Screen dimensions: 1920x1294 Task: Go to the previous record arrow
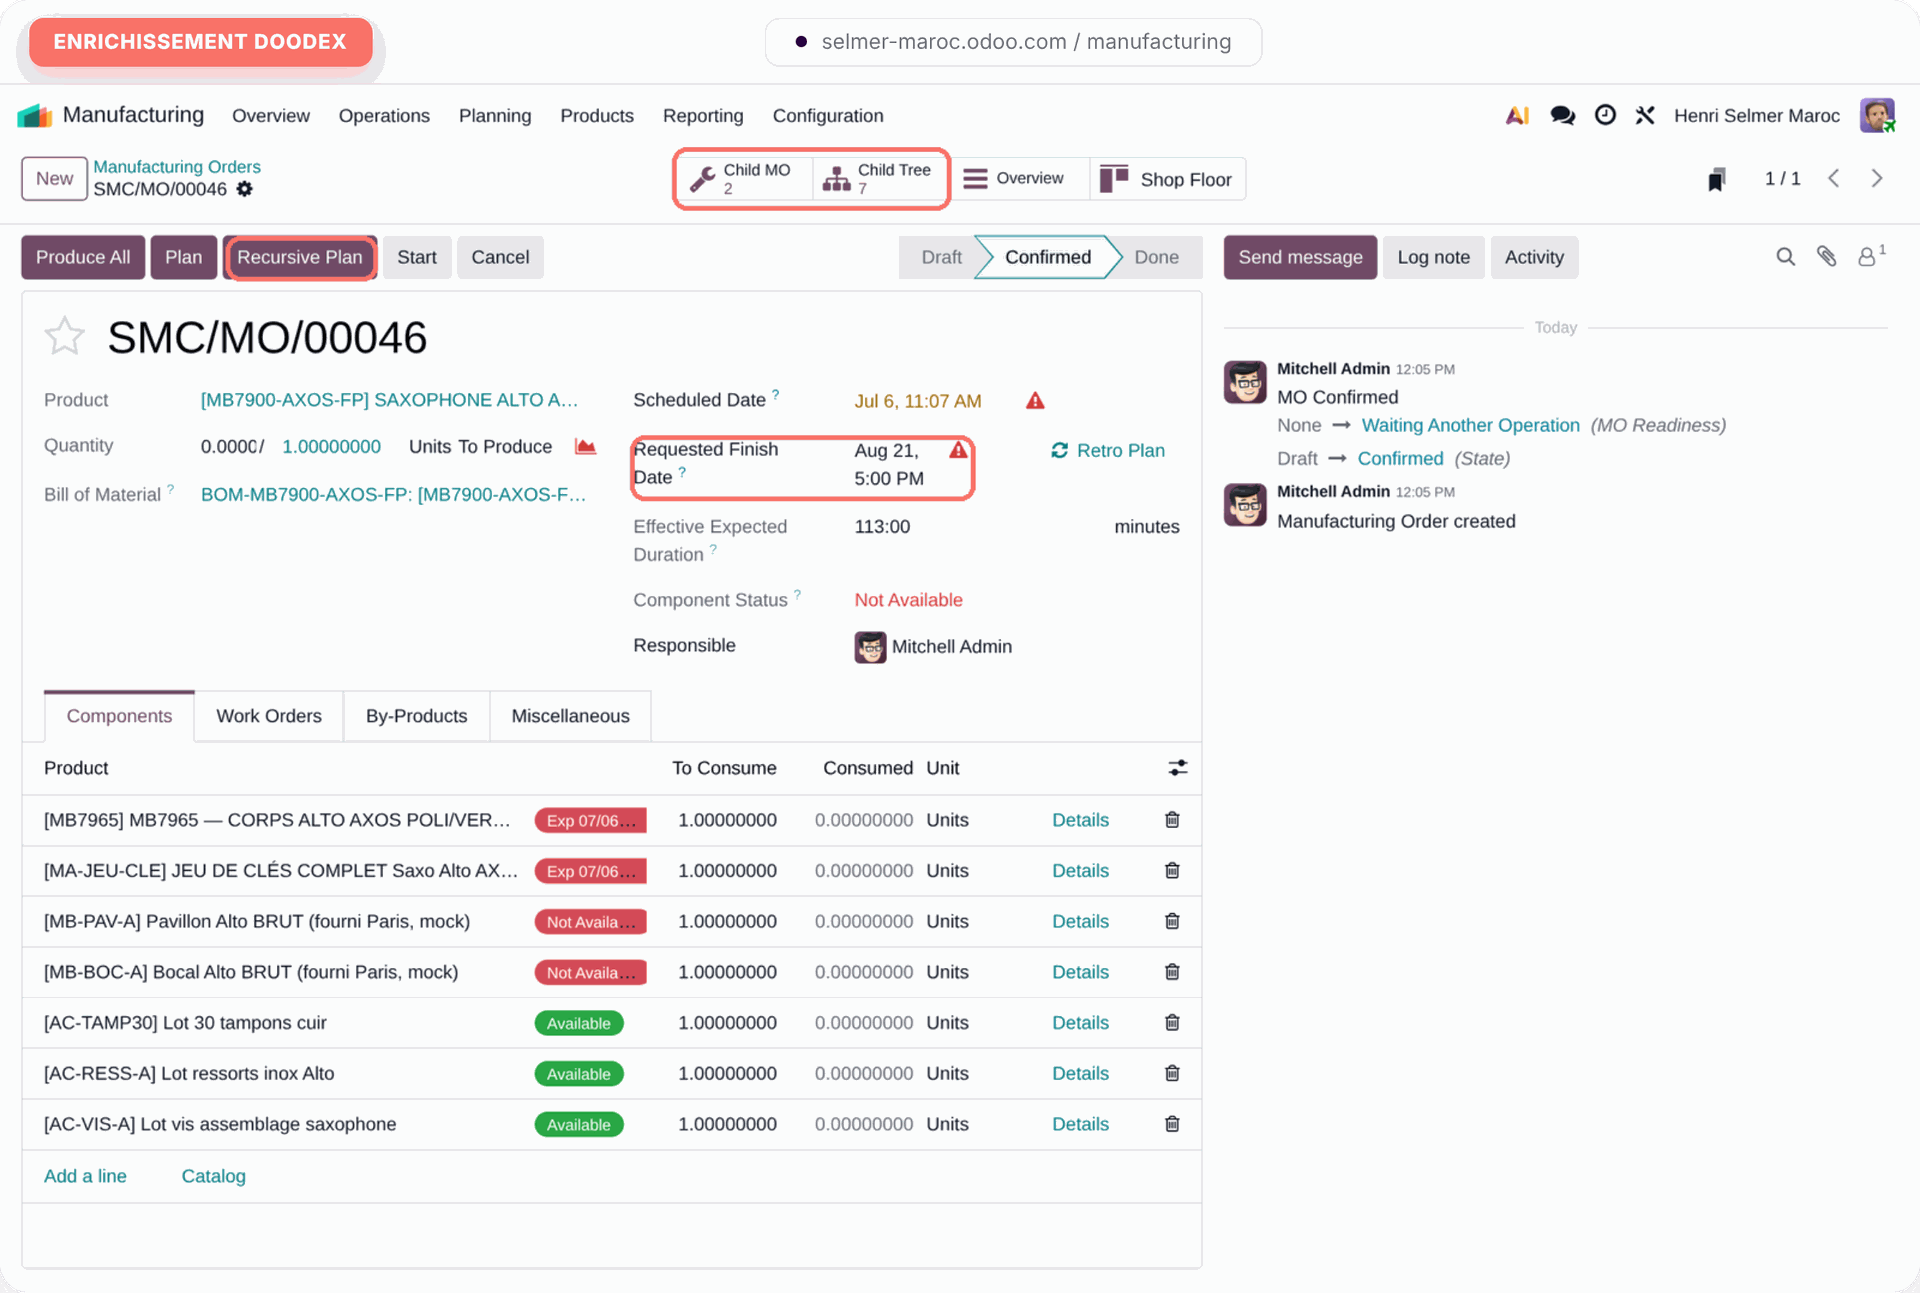[1834, 178]
